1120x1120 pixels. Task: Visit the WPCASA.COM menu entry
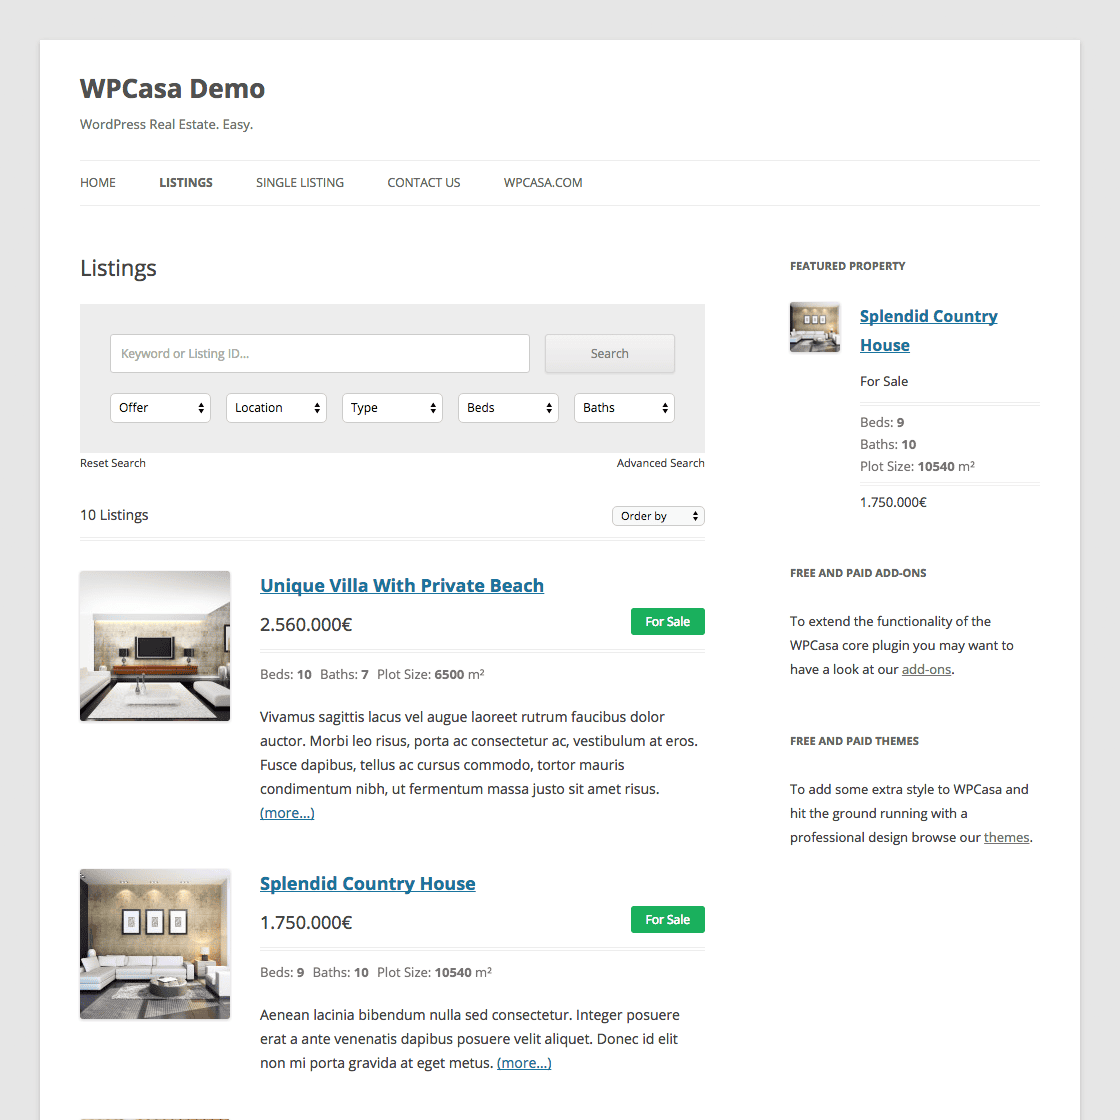coord(543,182)
